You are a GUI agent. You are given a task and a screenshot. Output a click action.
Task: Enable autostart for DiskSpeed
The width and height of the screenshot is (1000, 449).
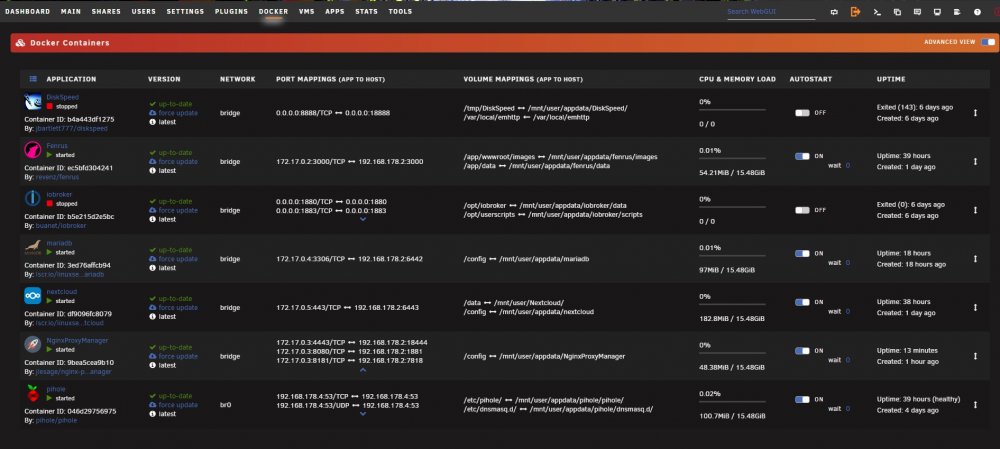click(802, 113)
